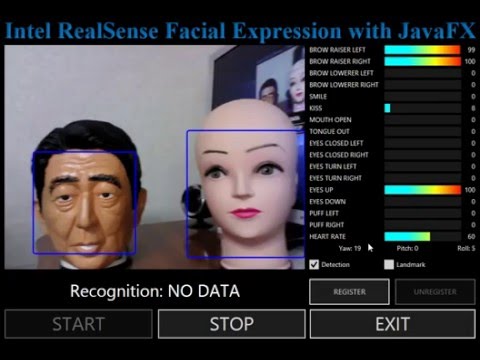Screen dimensions: 480x360
Task: Click the 'PUFF LEFT' label
Action: coord(324,213)
